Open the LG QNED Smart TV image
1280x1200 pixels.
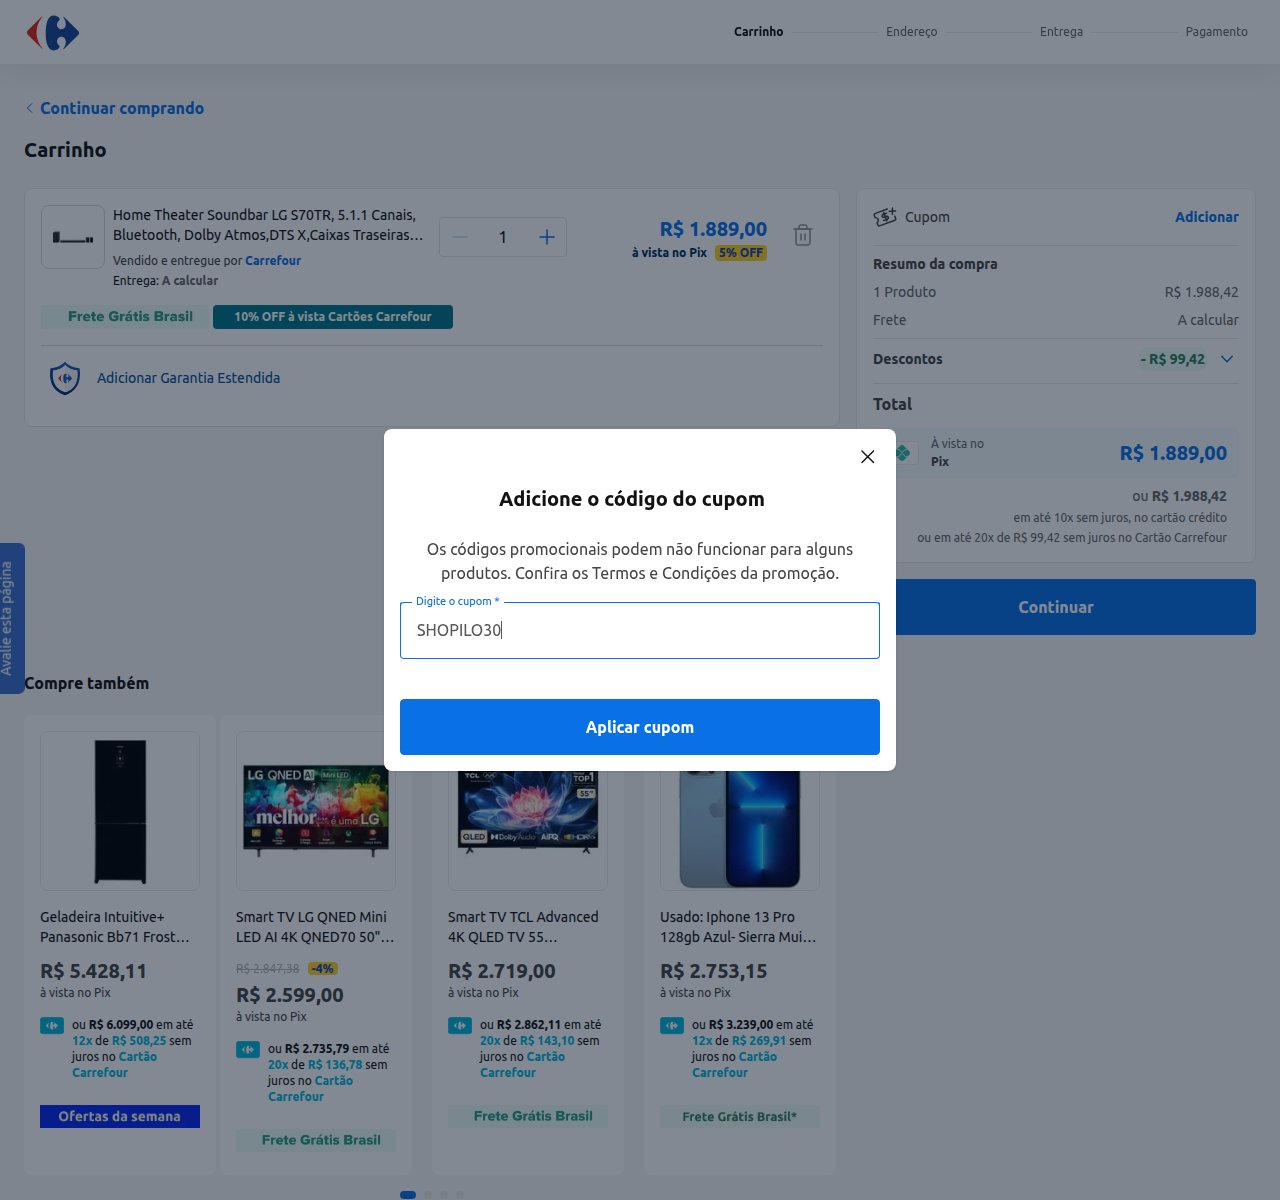pos(316,811)
